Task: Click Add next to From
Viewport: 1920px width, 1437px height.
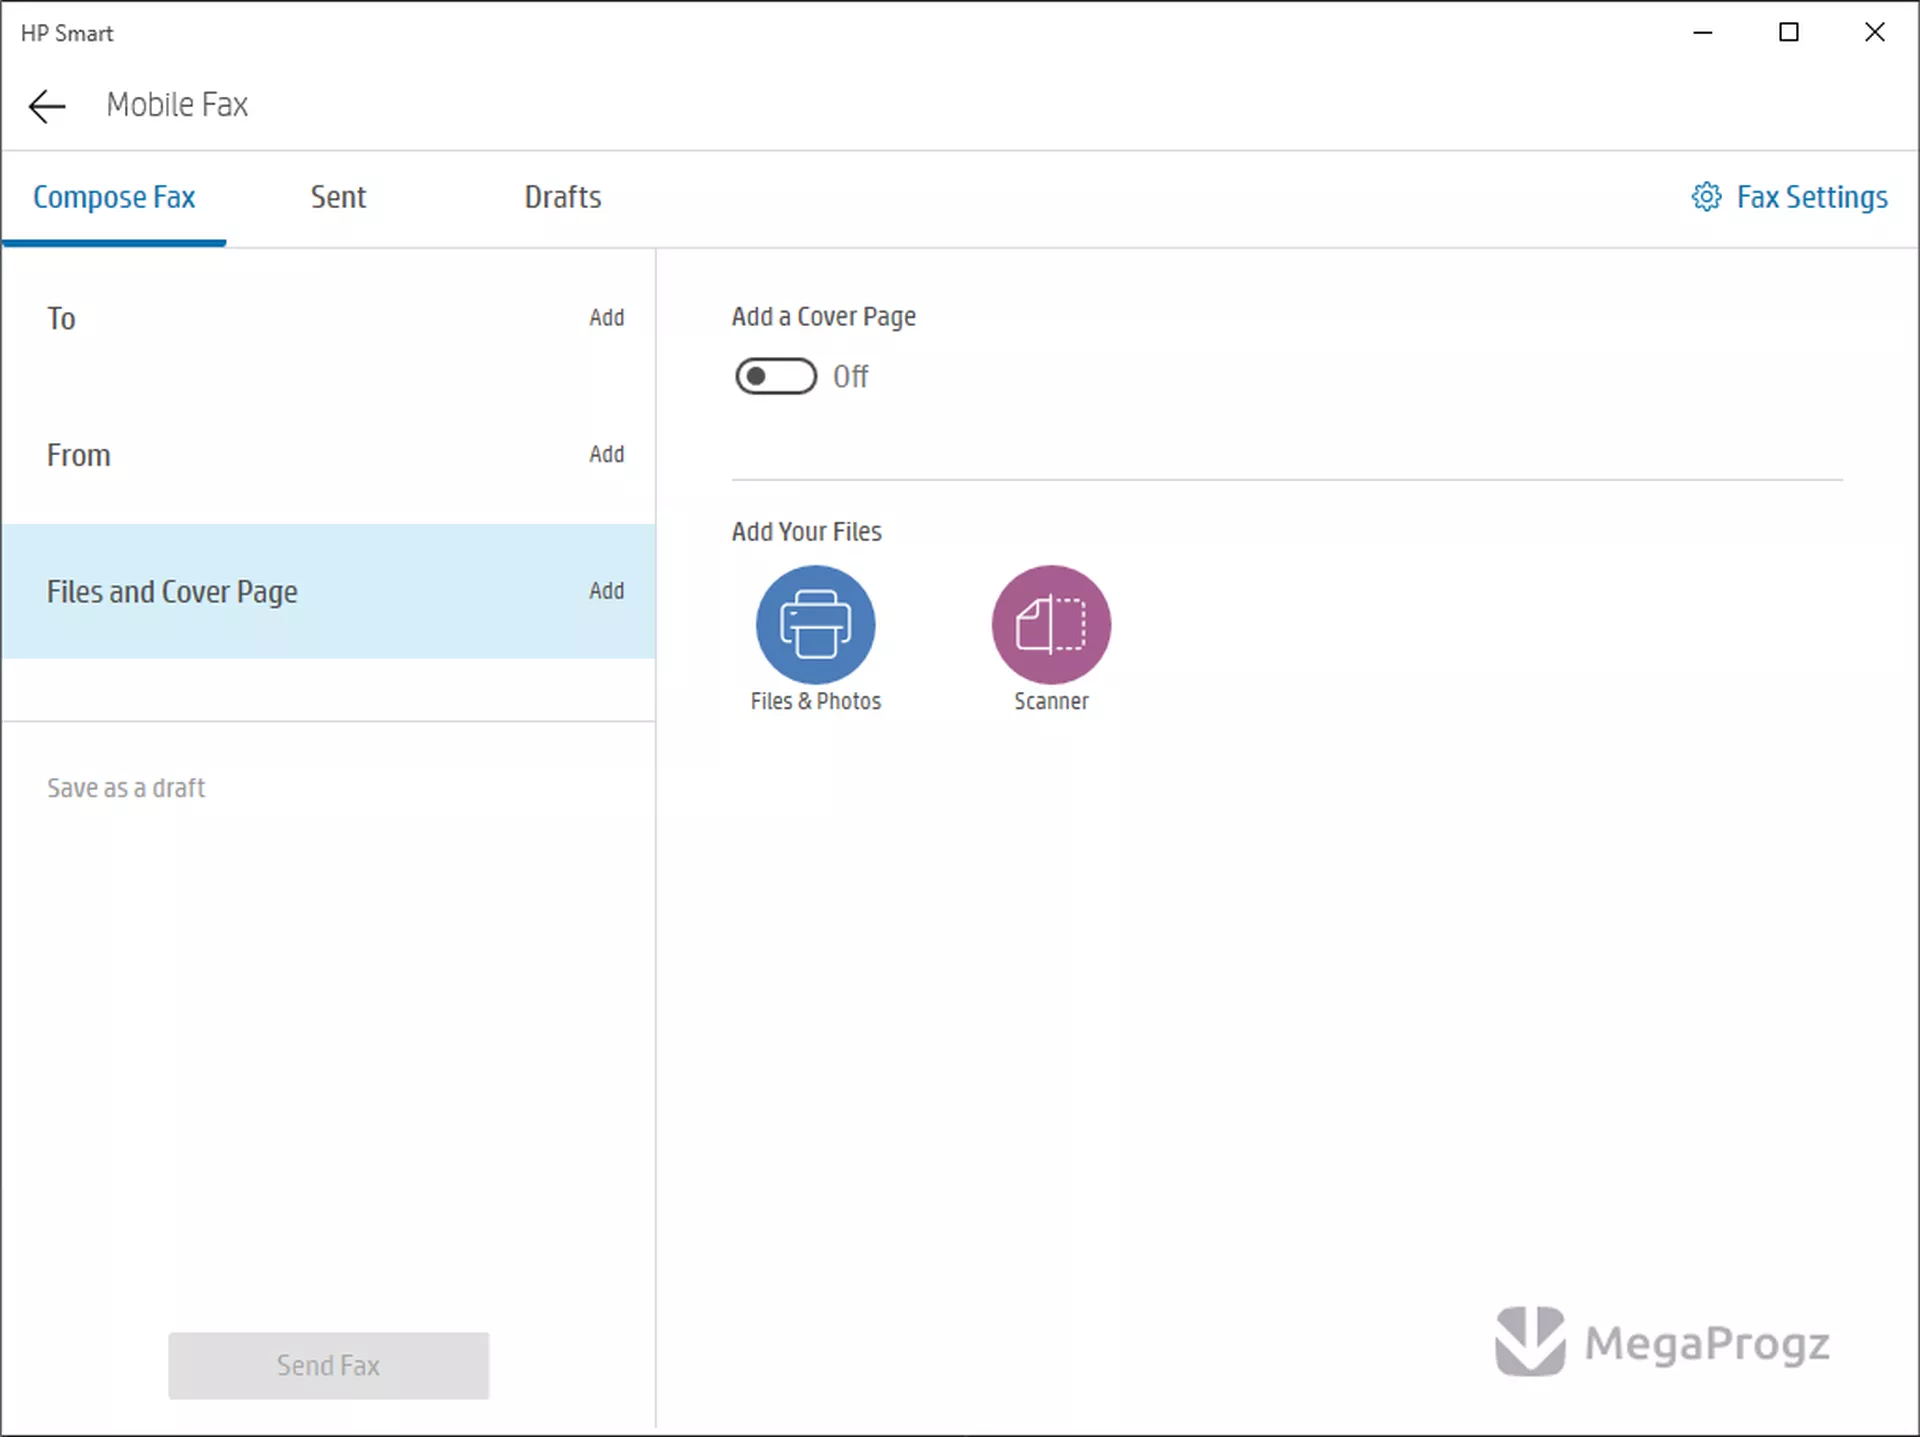Action: click(606, 455)
